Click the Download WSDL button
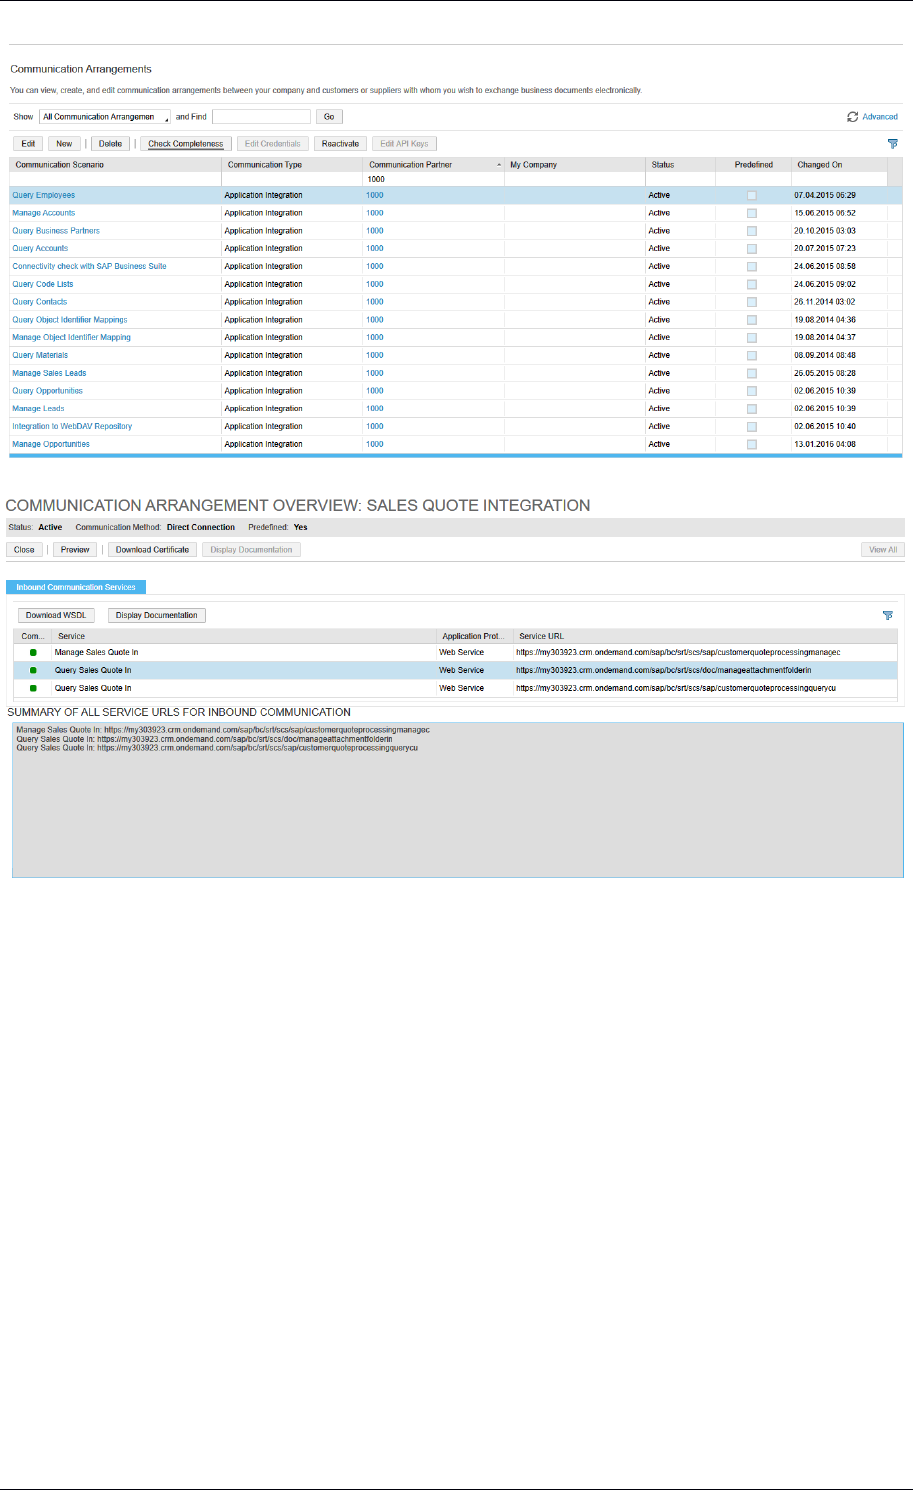Image resolution: width=913 pixels, height=1490 pixels. click(56, 615)
